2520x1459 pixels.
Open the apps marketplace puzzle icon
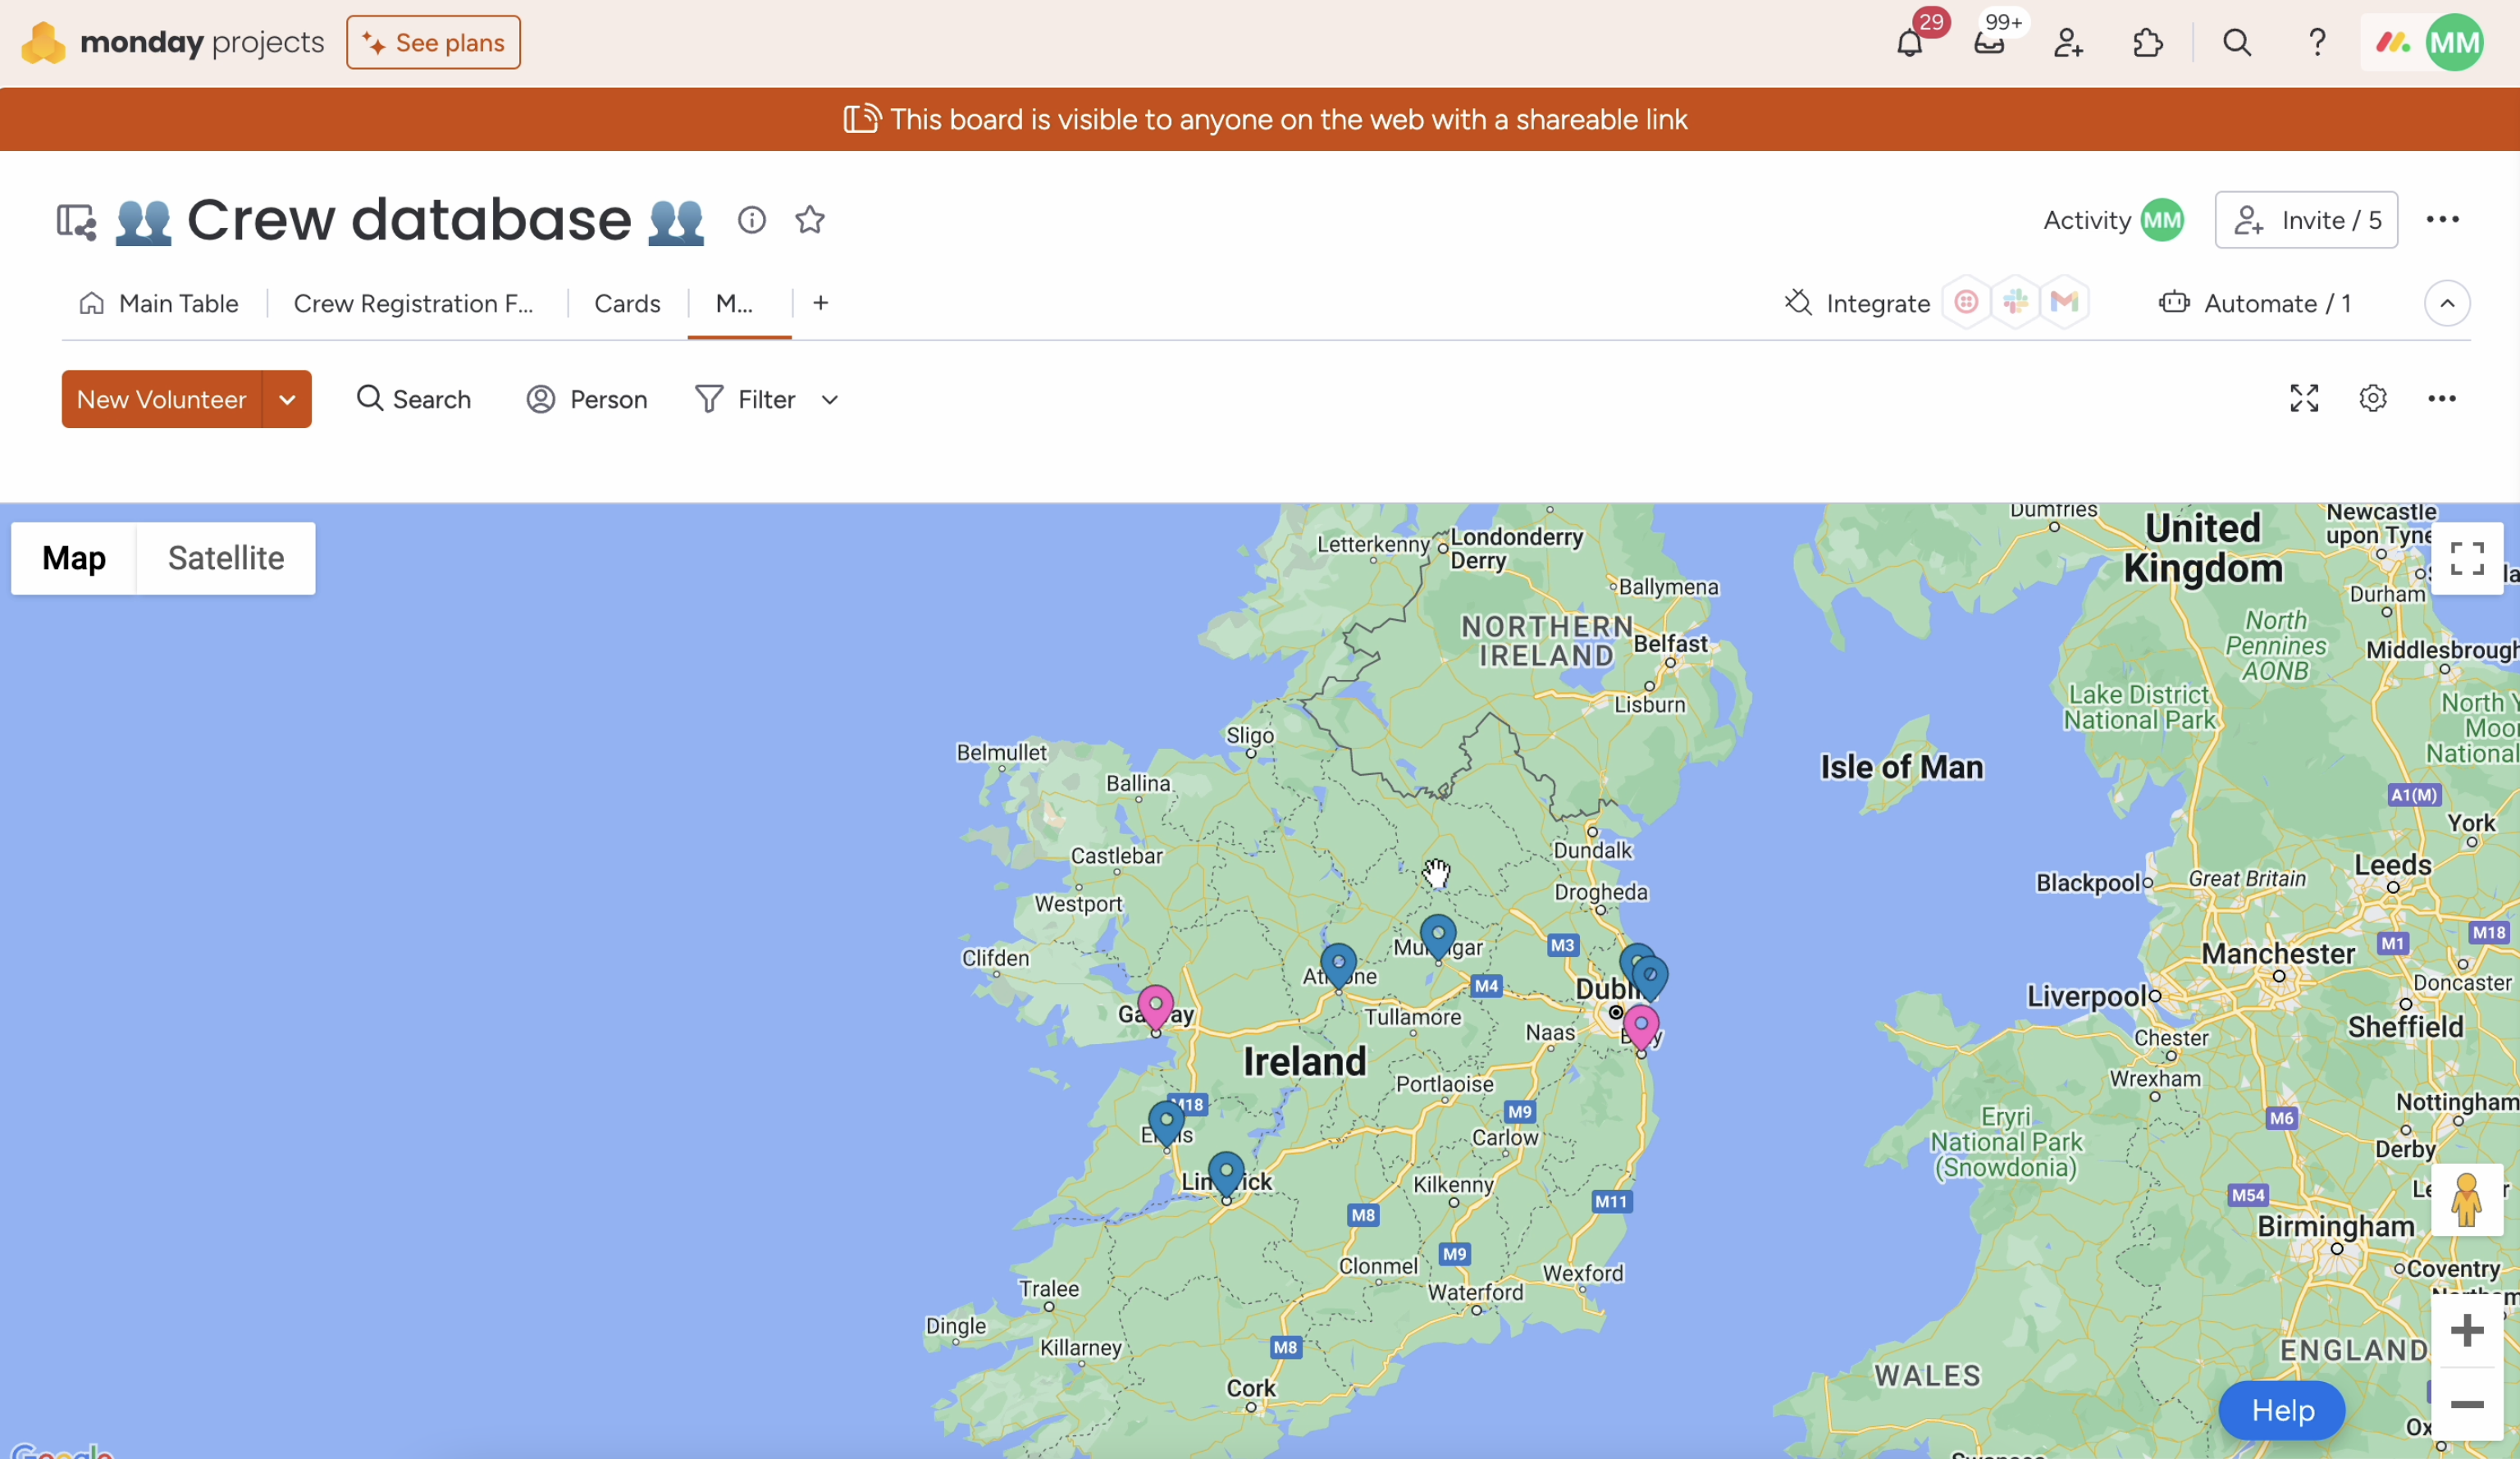click(x=2147, y=43)
